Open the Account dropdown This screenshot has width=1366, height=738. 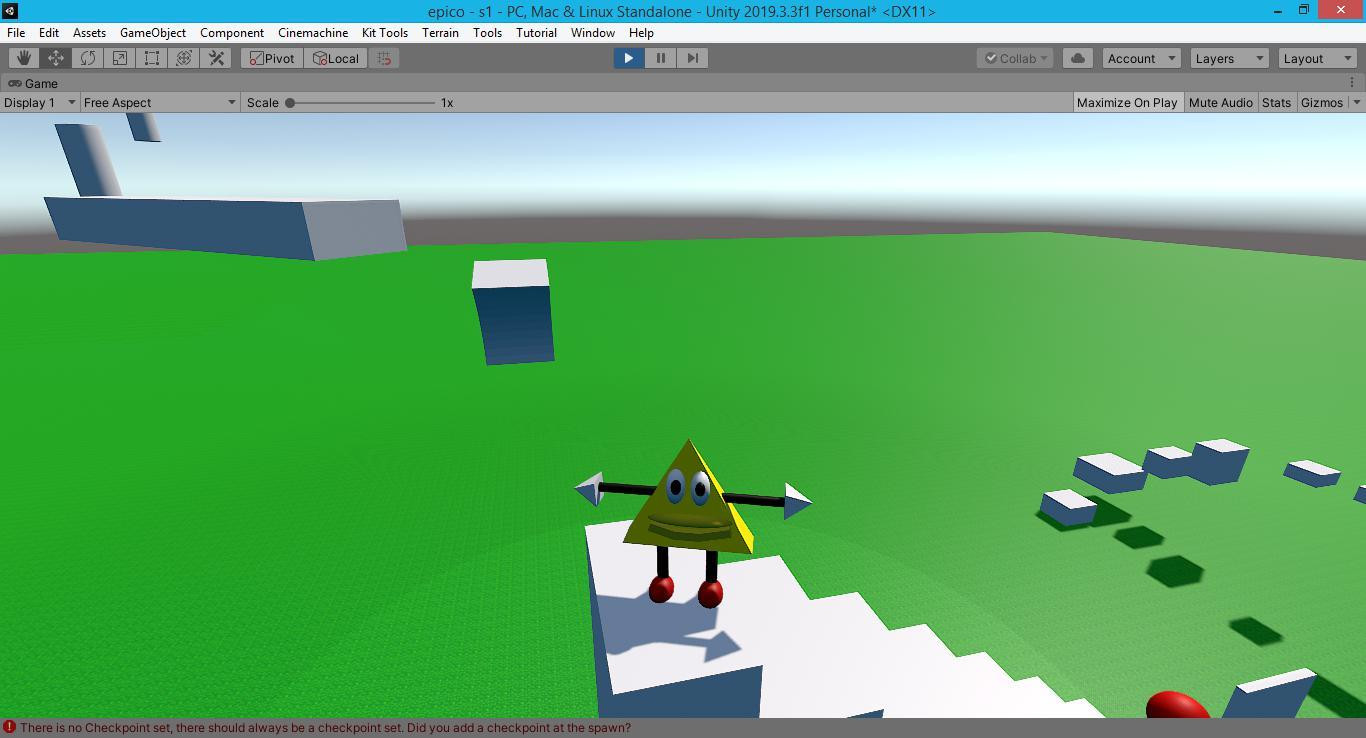[1142, 58]
